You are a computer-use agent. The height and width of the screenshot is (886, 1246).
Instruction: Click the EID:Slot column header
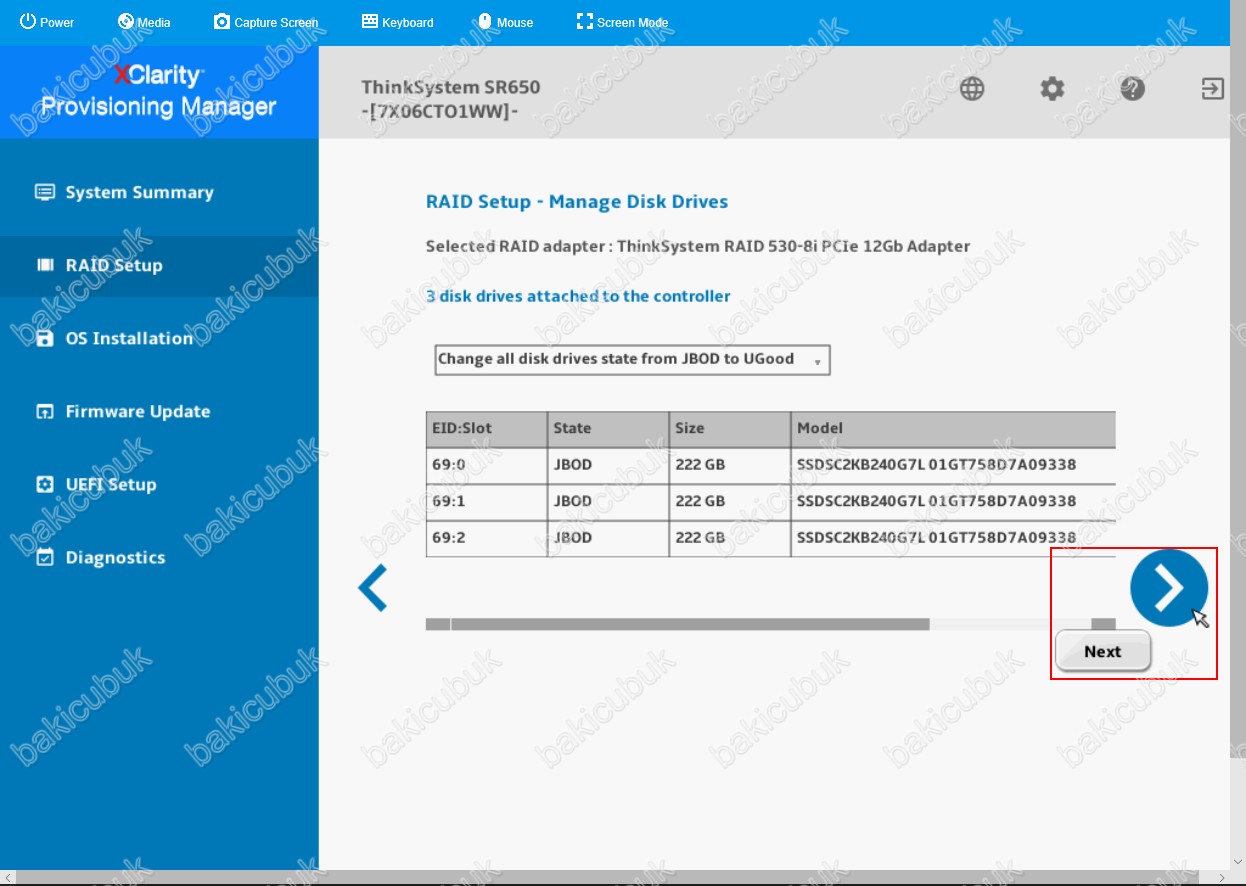pos(486,428)
